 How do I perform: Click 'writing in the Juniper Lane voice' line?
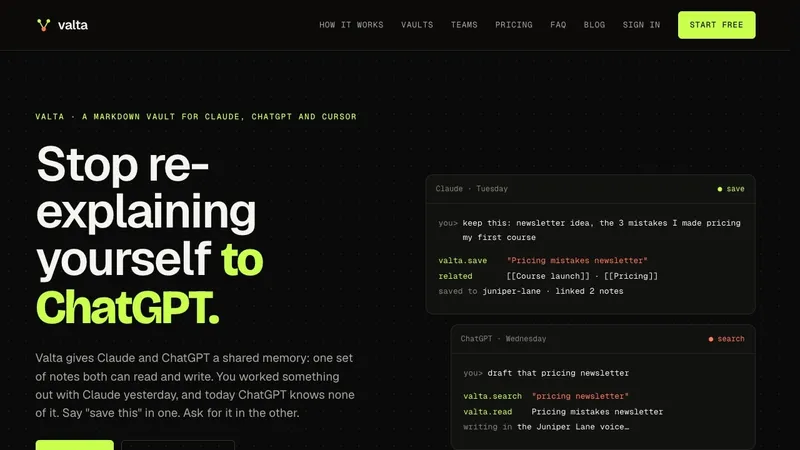[546, 427]
